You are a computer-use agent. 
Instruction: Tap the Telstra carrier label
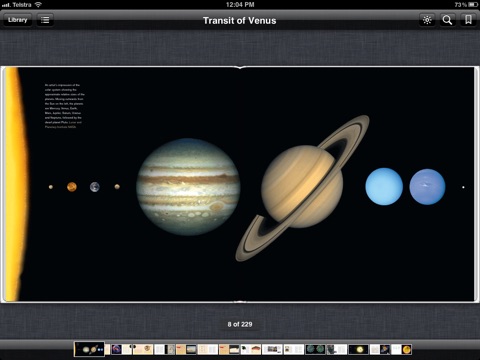pyautogui.click(x=22, y=5)
